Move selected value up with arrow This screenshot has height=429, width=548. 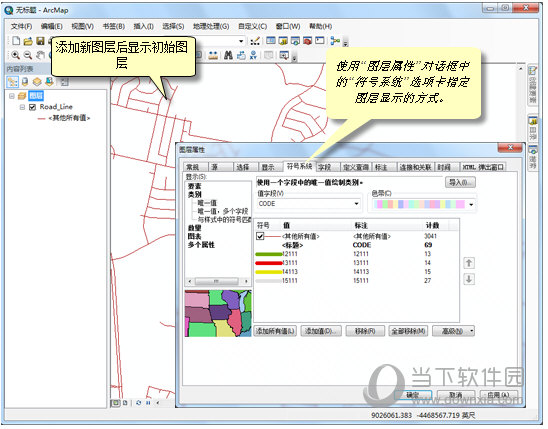point(469,263)
